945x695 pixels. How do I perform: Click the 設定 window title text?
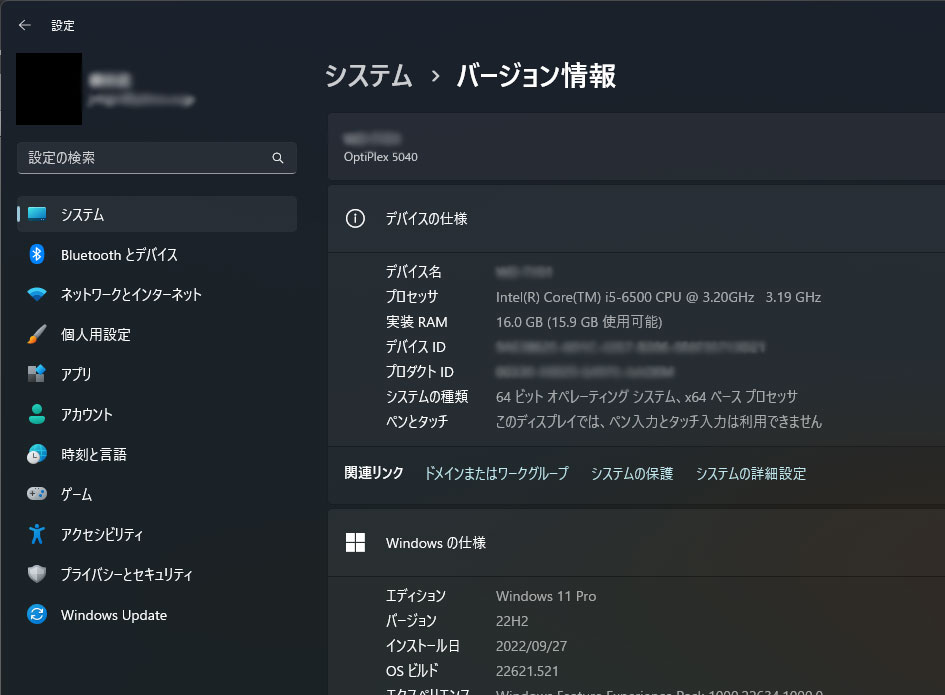point(63,25)
